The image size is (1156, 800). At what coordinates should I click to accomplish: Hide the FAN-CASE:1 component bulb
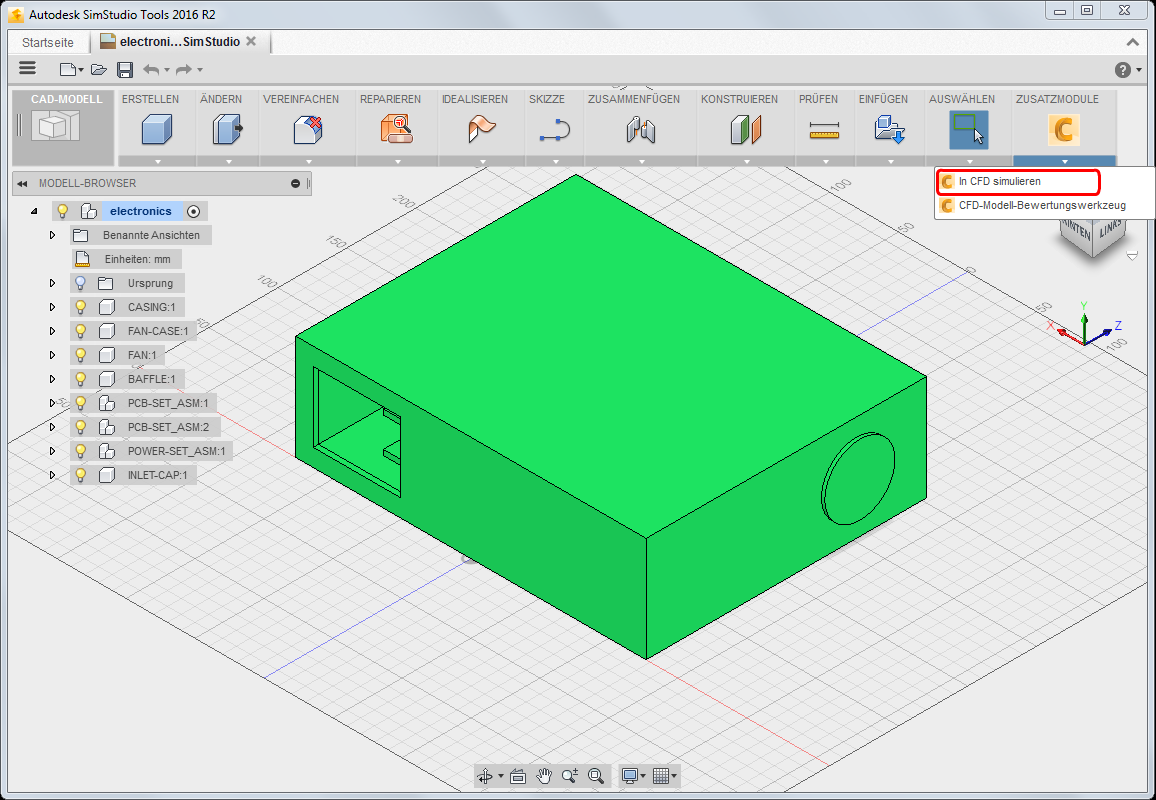(80, 331)
